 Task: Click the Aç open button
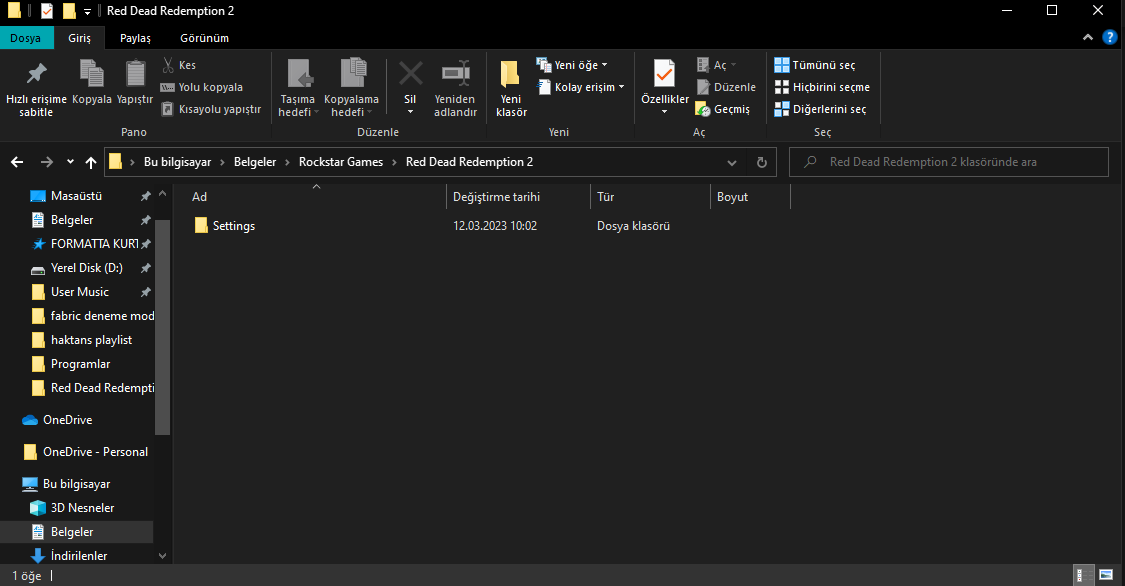point(716,65)
